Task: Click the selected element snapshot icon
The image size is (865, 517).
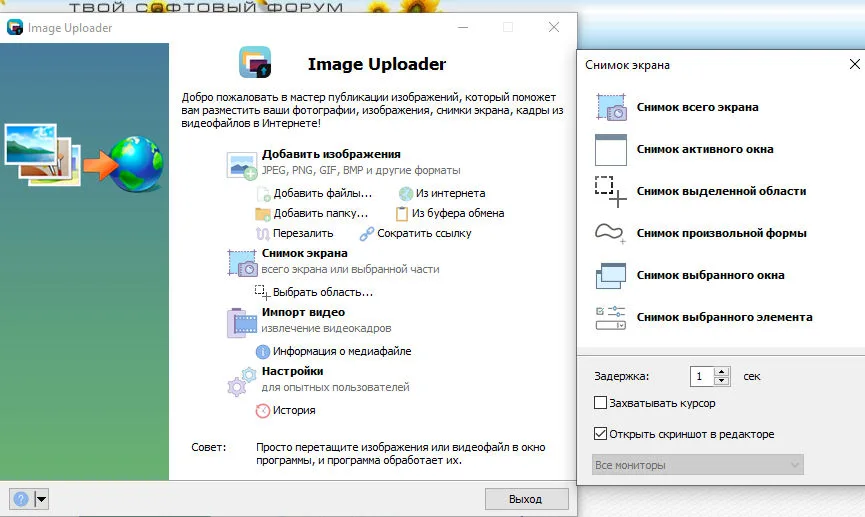Action: 611,317
